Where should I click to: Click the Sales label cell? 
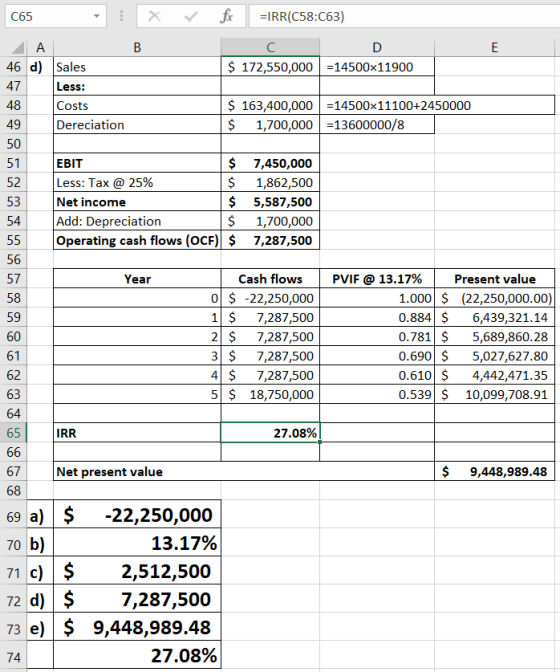(x=137, y=67)
